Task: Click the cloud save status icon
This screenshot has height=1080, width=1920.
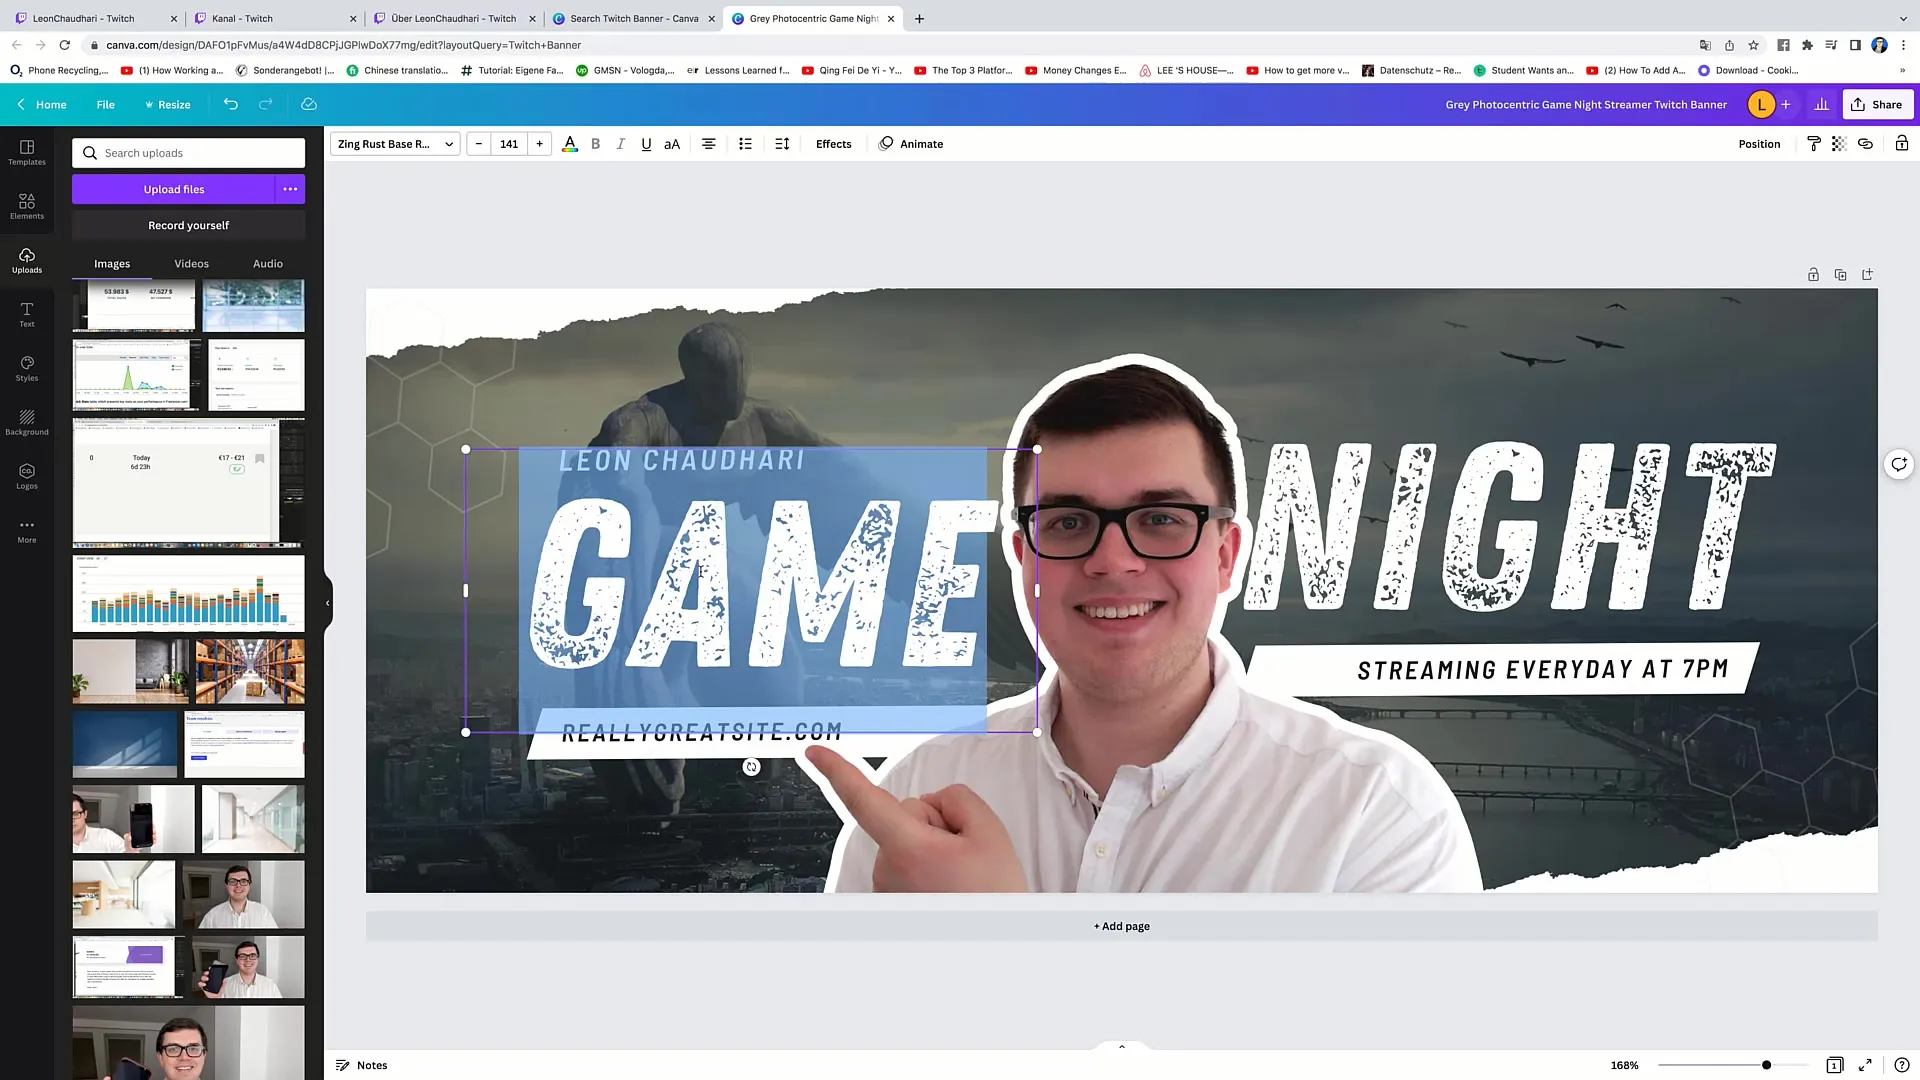Action: (309, 104)
